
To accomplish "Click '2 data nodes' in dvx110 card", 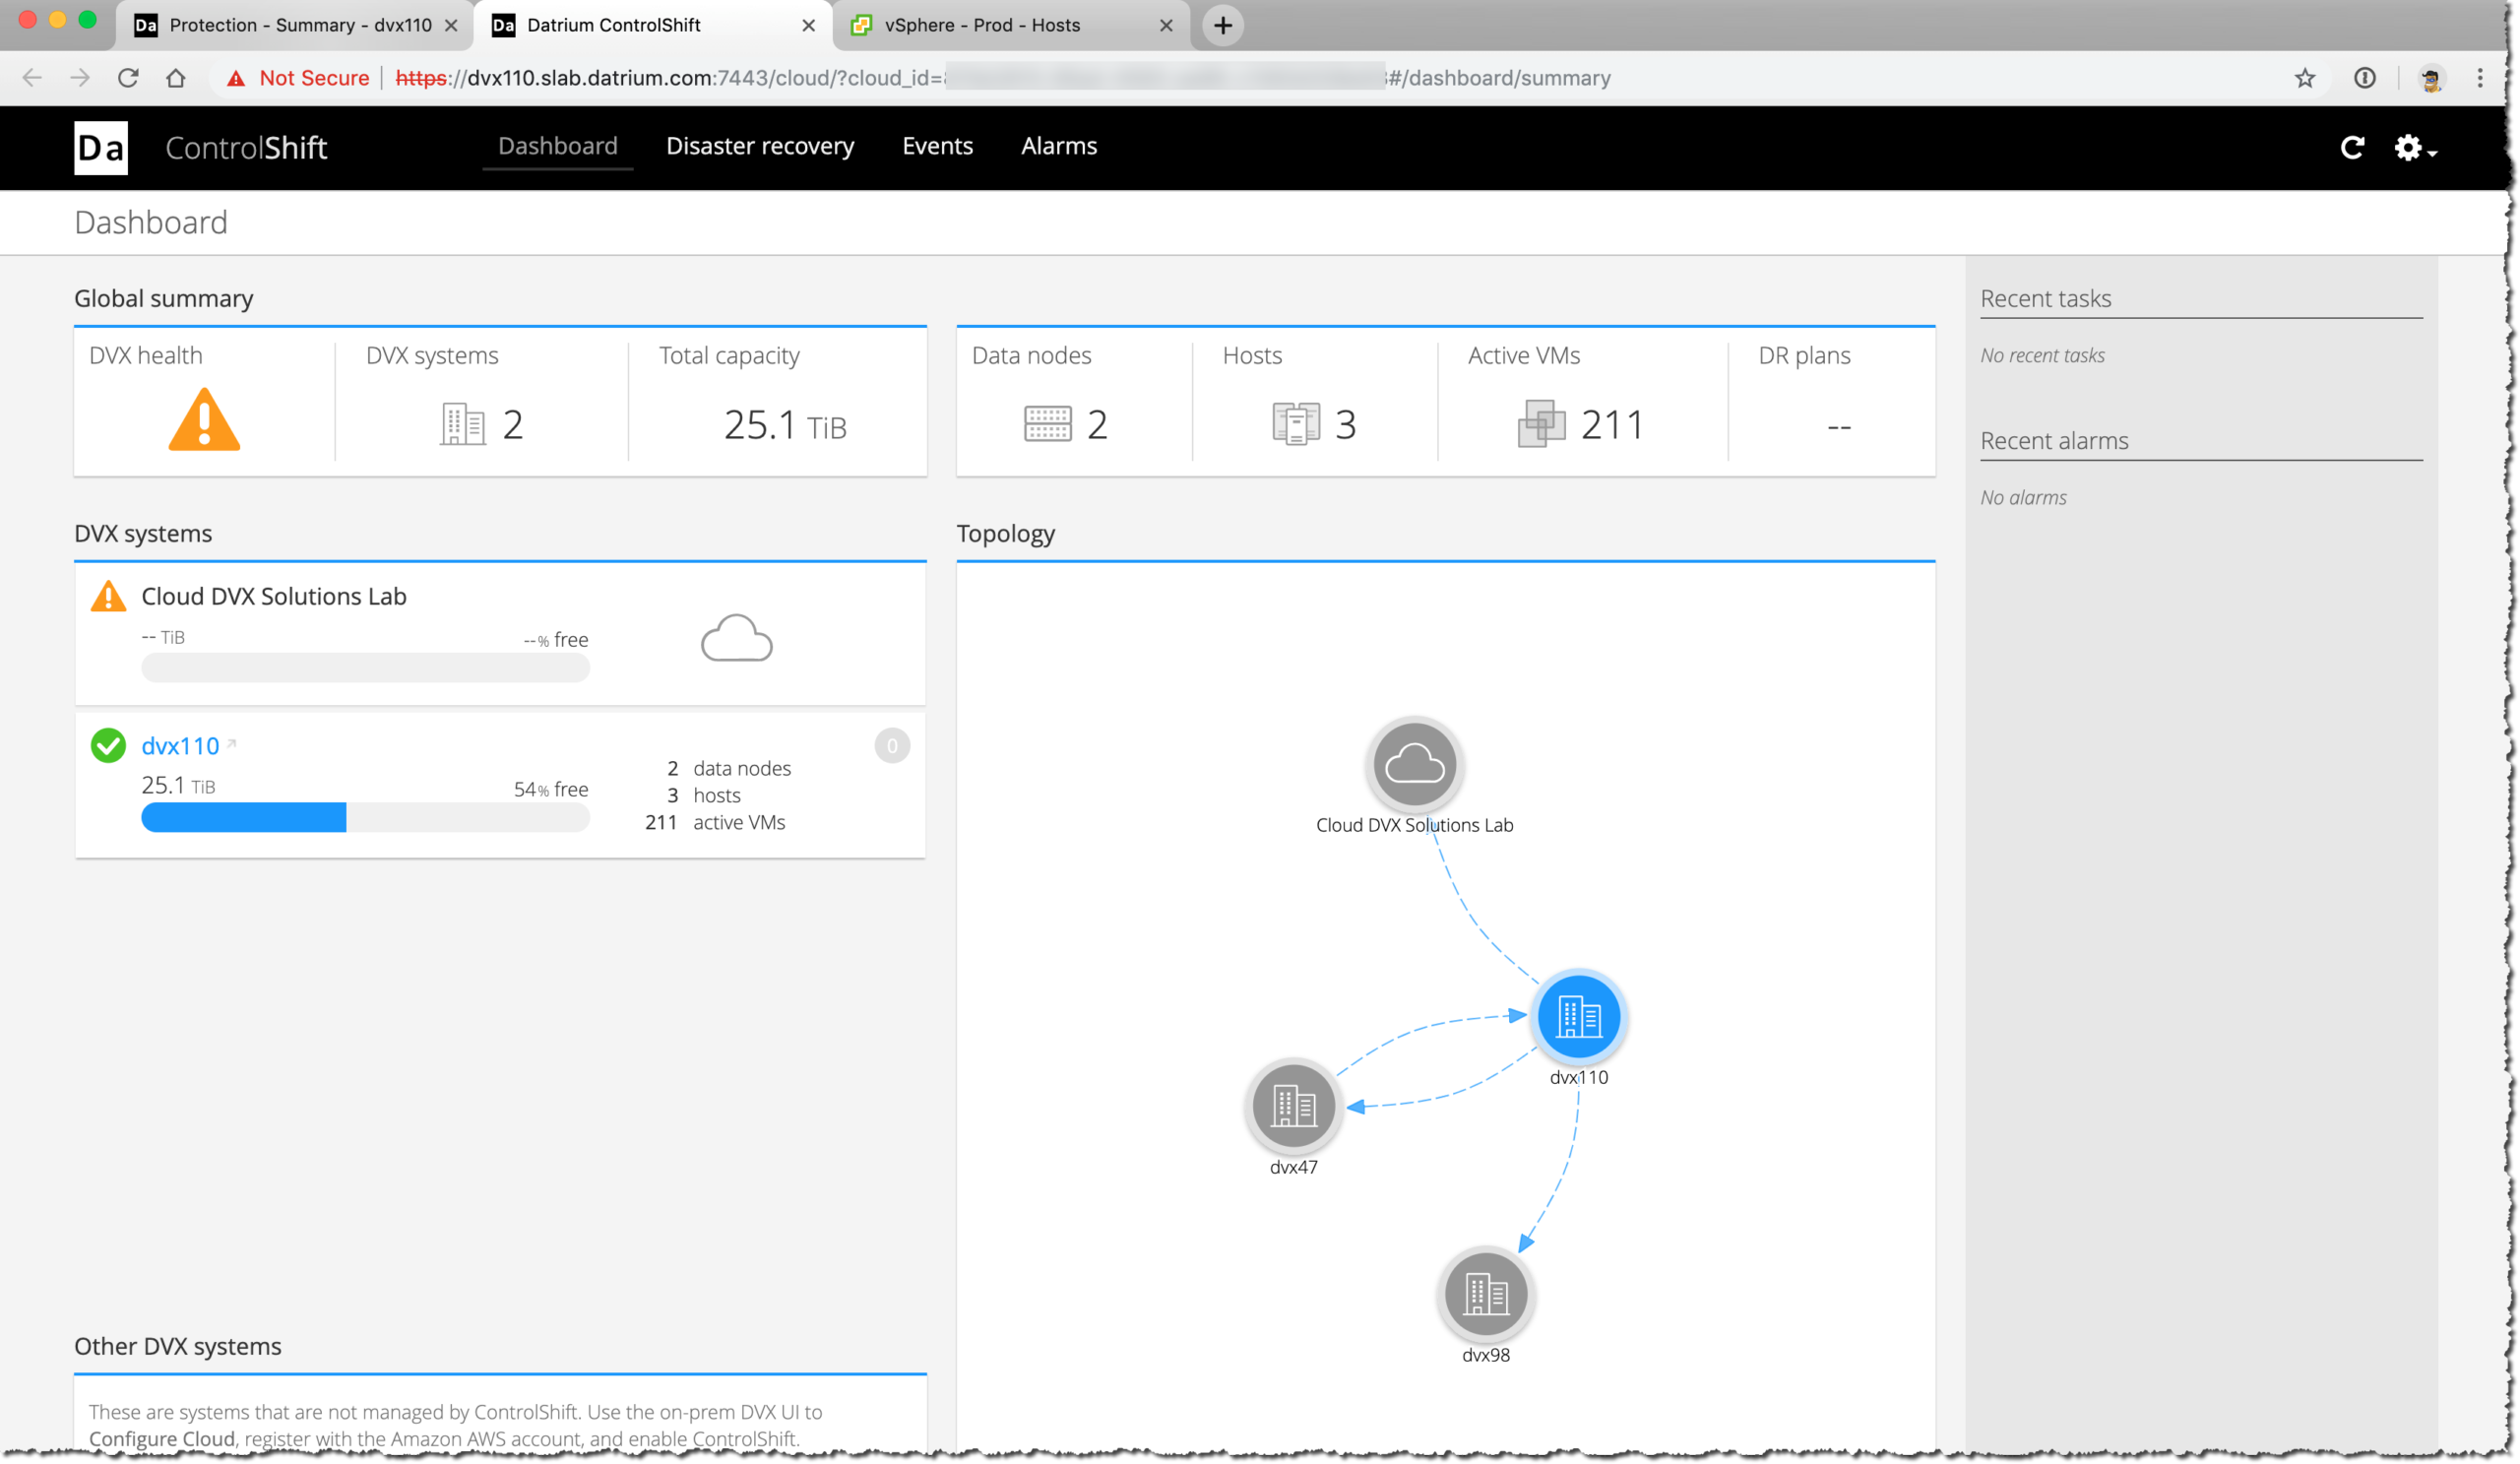I will pyautogui.click(x=729, y=768).
